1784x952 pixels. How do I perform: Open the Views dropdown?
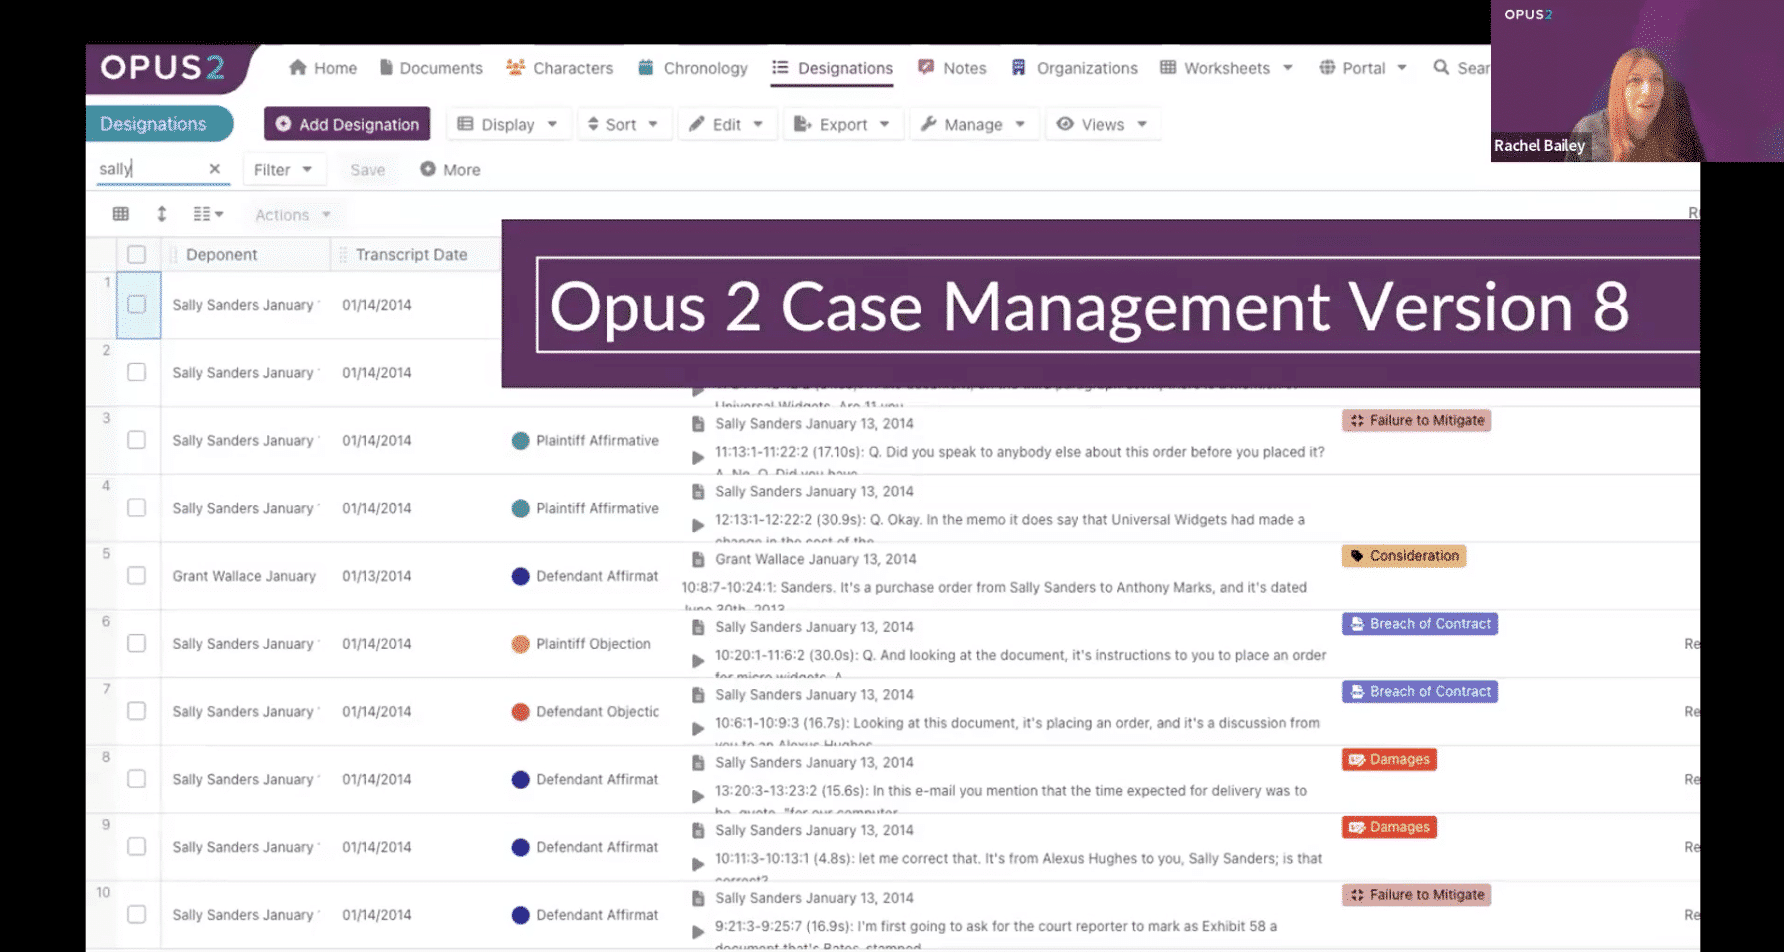(1100, 124)
